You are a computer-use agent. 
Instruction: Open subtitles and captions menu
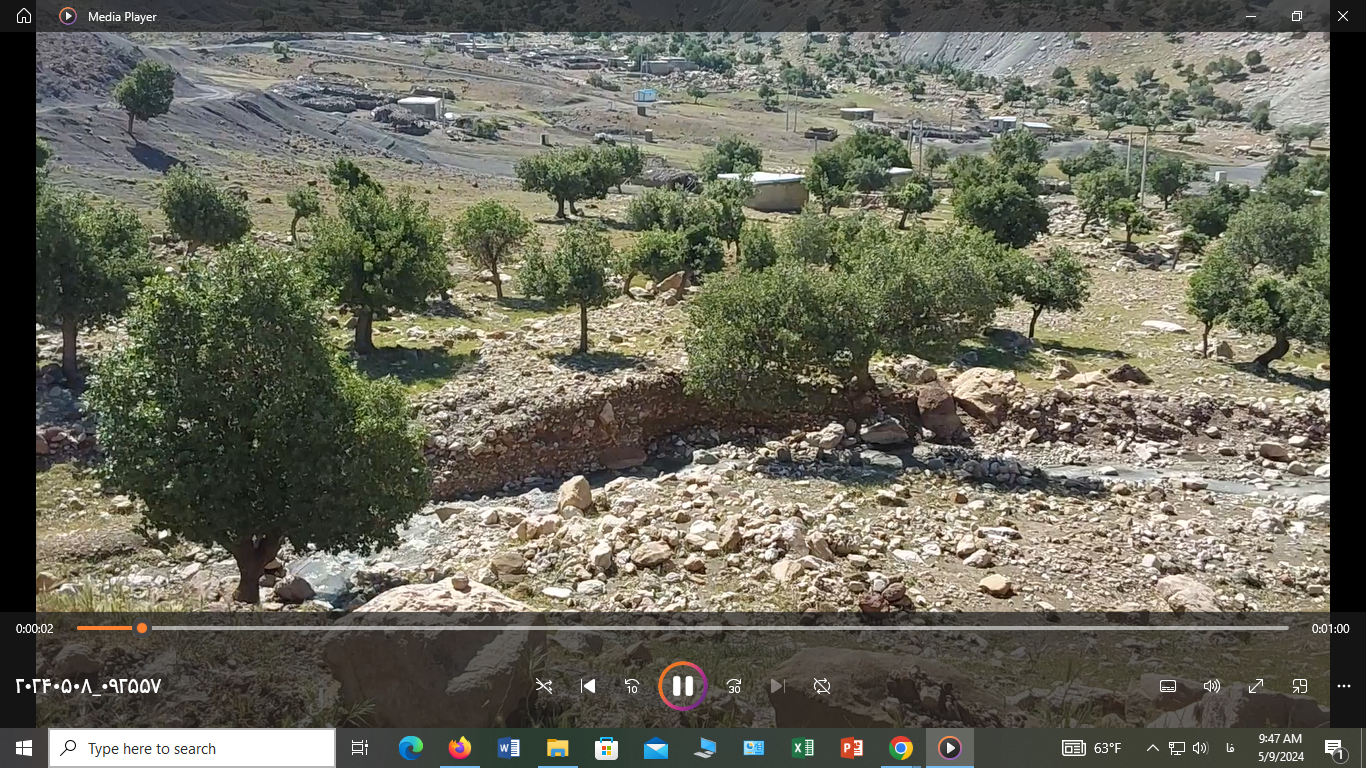[1167, 686]
